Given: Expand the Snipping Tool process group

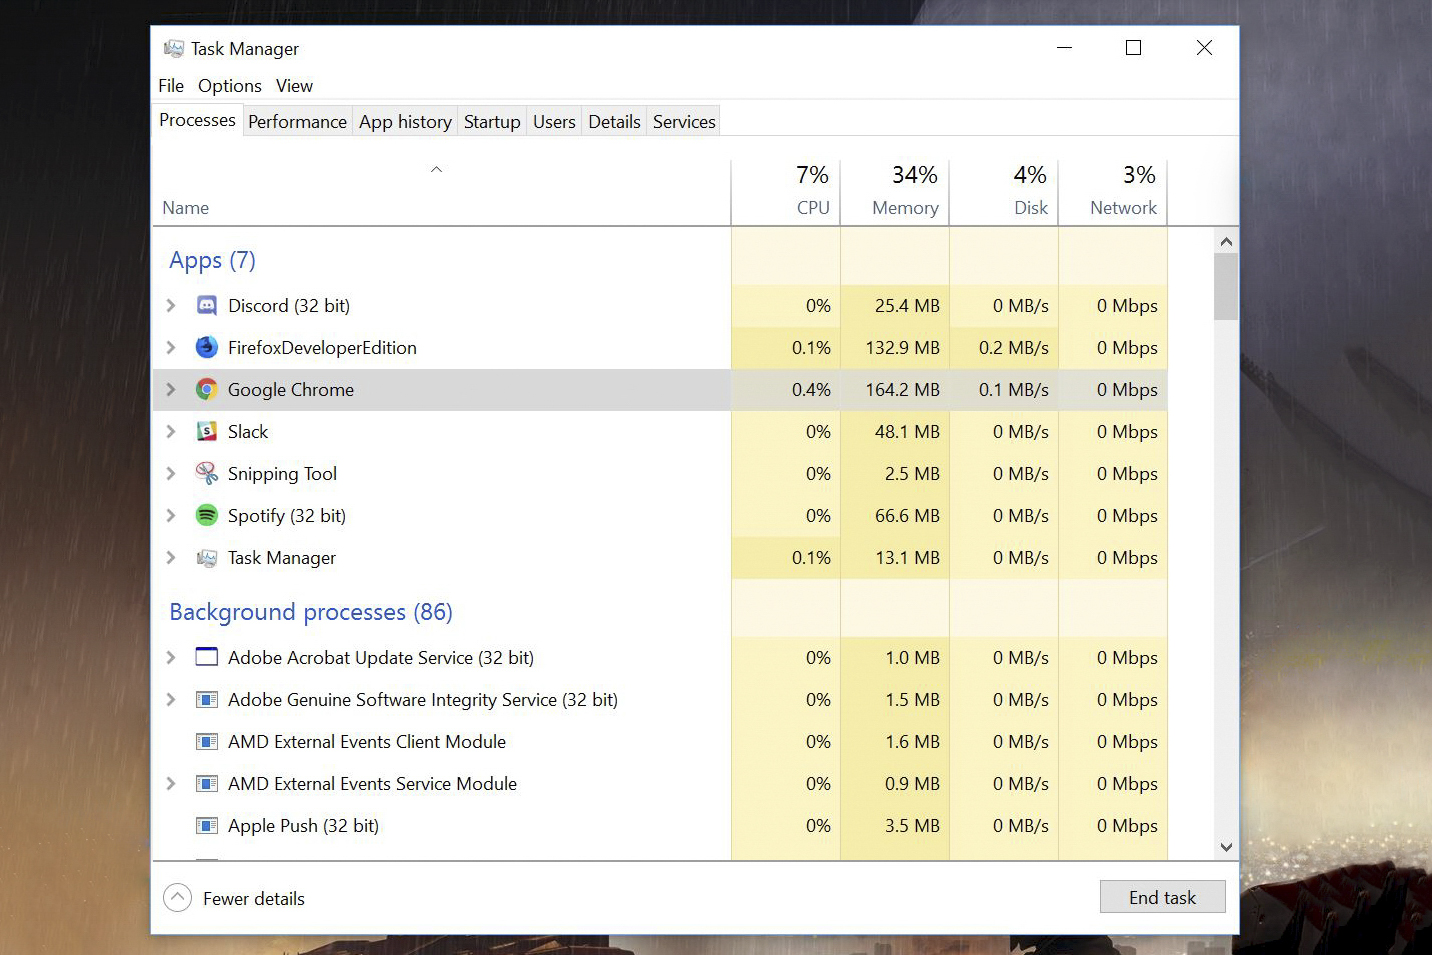Looking at the screenshot, I should point(171,474).
